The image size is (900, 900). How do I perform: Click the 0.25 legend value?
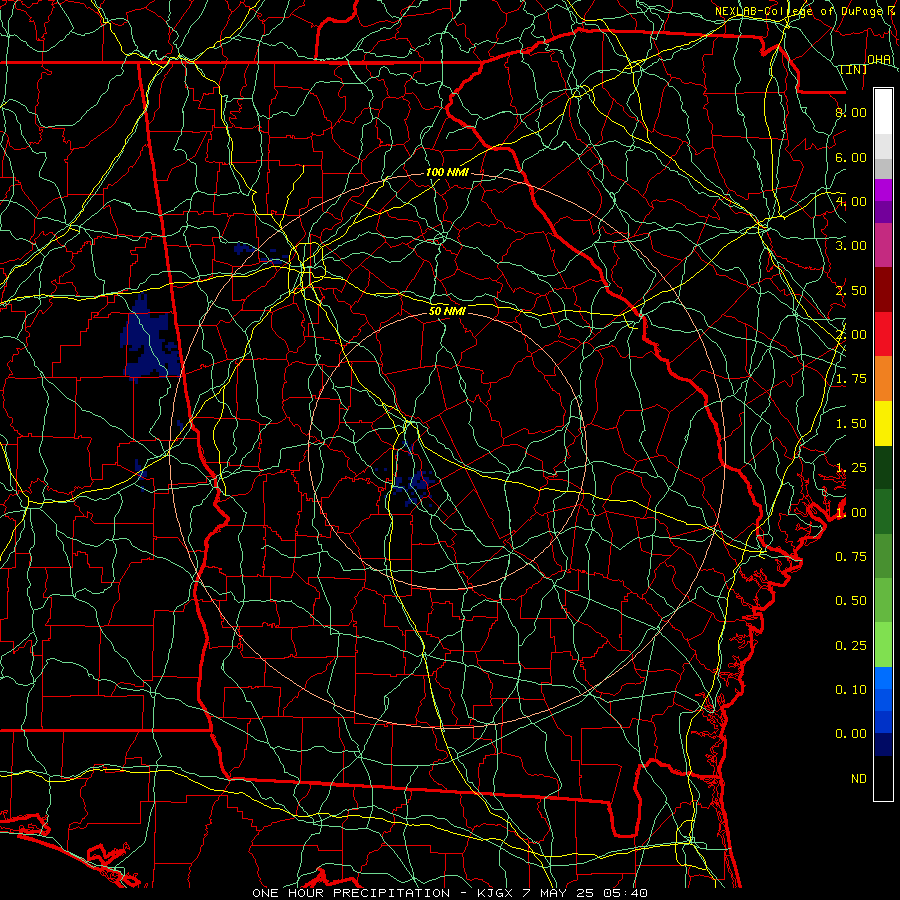point(851,646)
